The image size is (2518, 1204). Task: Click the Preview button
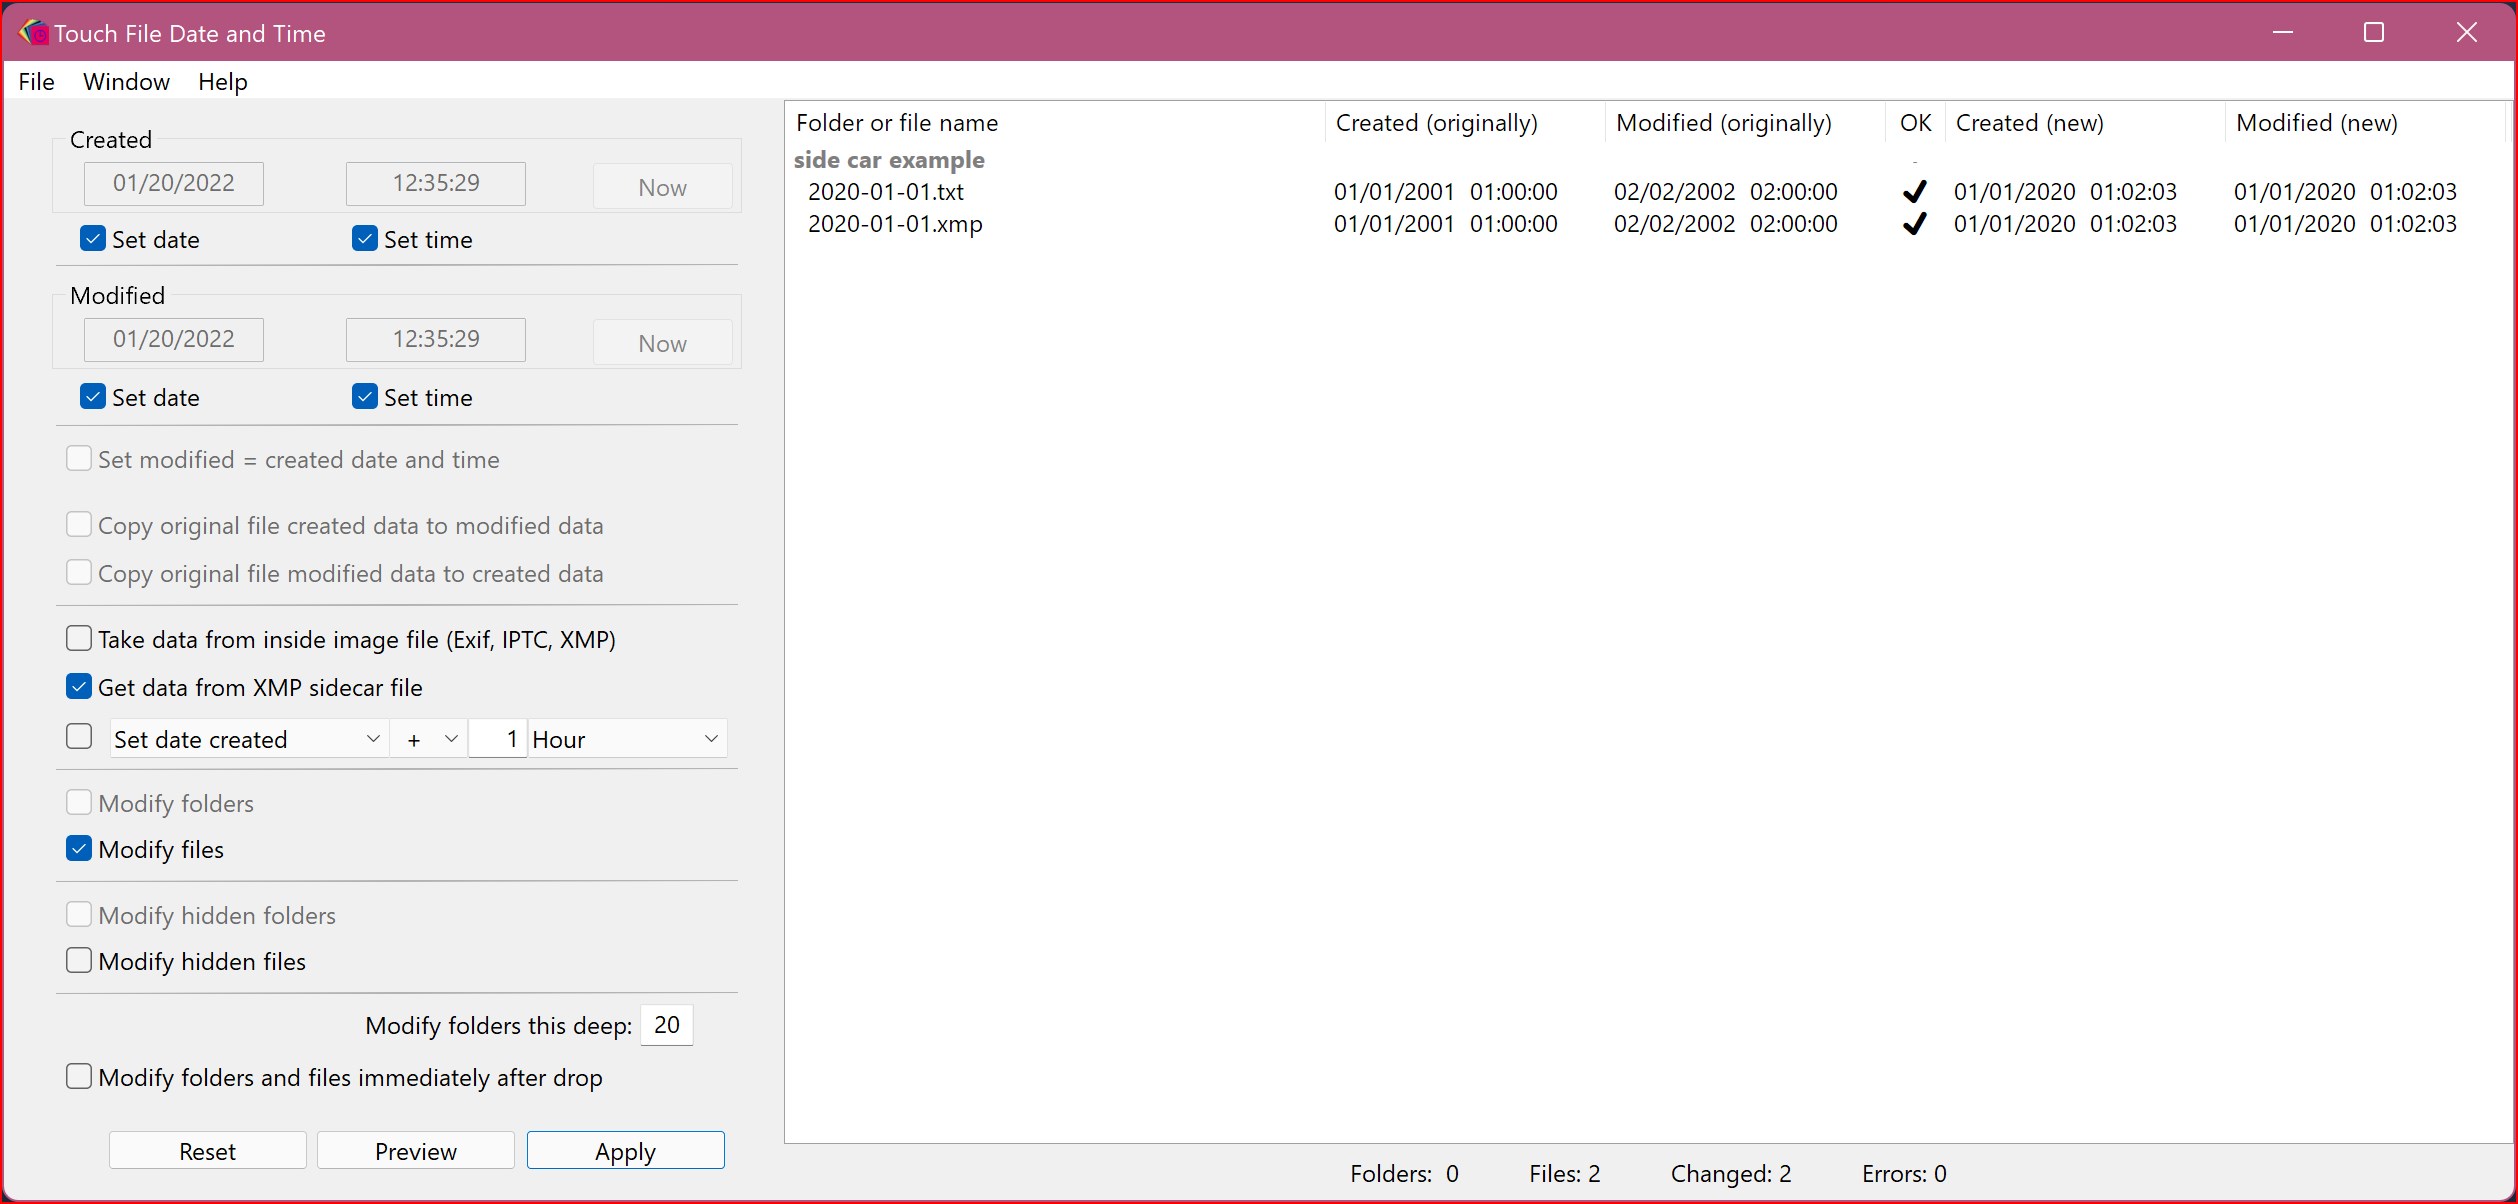[x=415, y=1150]
